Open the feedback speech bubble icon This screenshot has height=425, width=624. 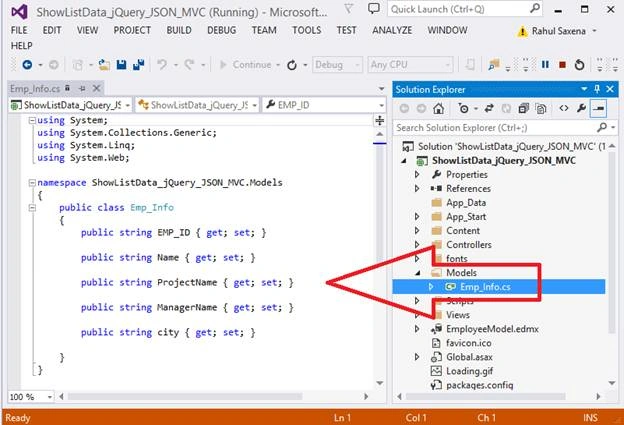[x=373, y=8]
